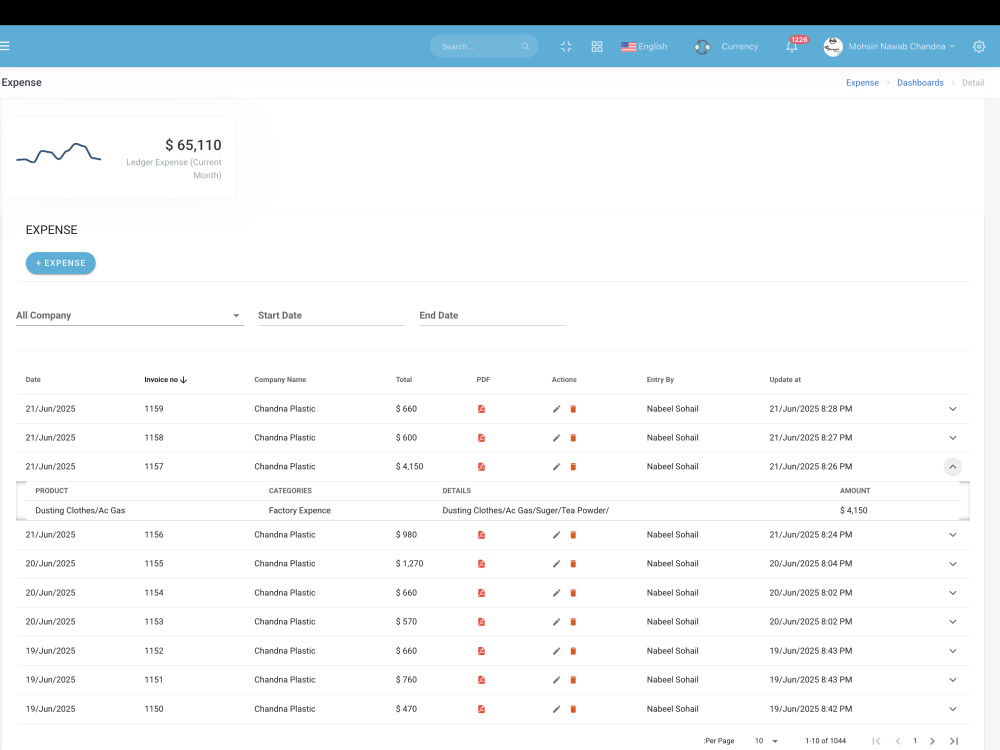
Task: Sort by Company Name column header
Action: 280,379
